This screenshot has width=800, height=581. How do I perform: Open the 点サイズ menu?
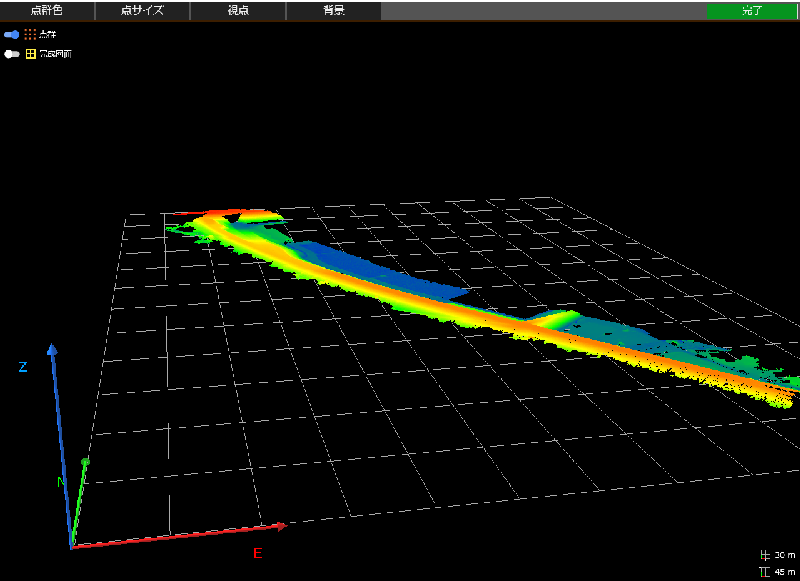point(142,11)
